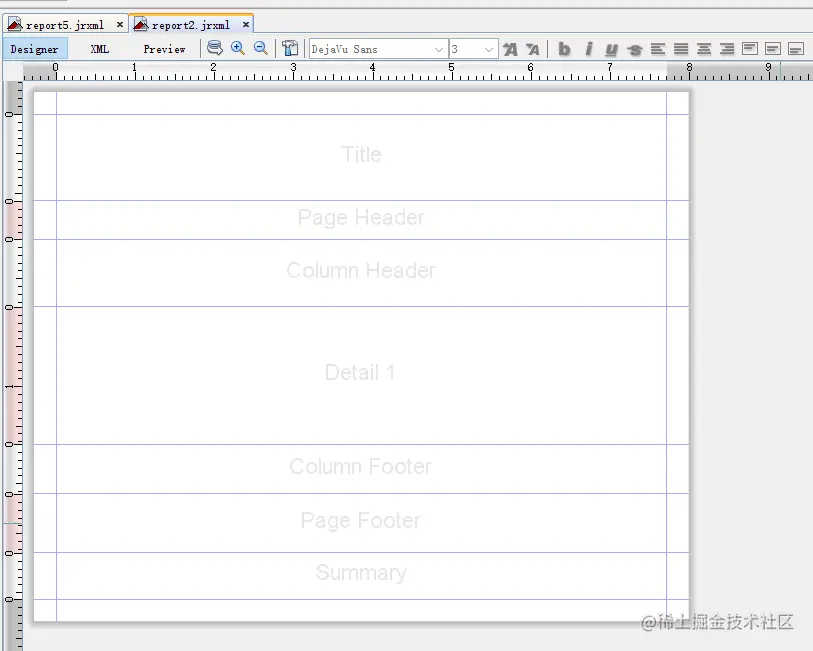Select the Designer view
This screenshot has height=651, width=813.
coord(35,47)
